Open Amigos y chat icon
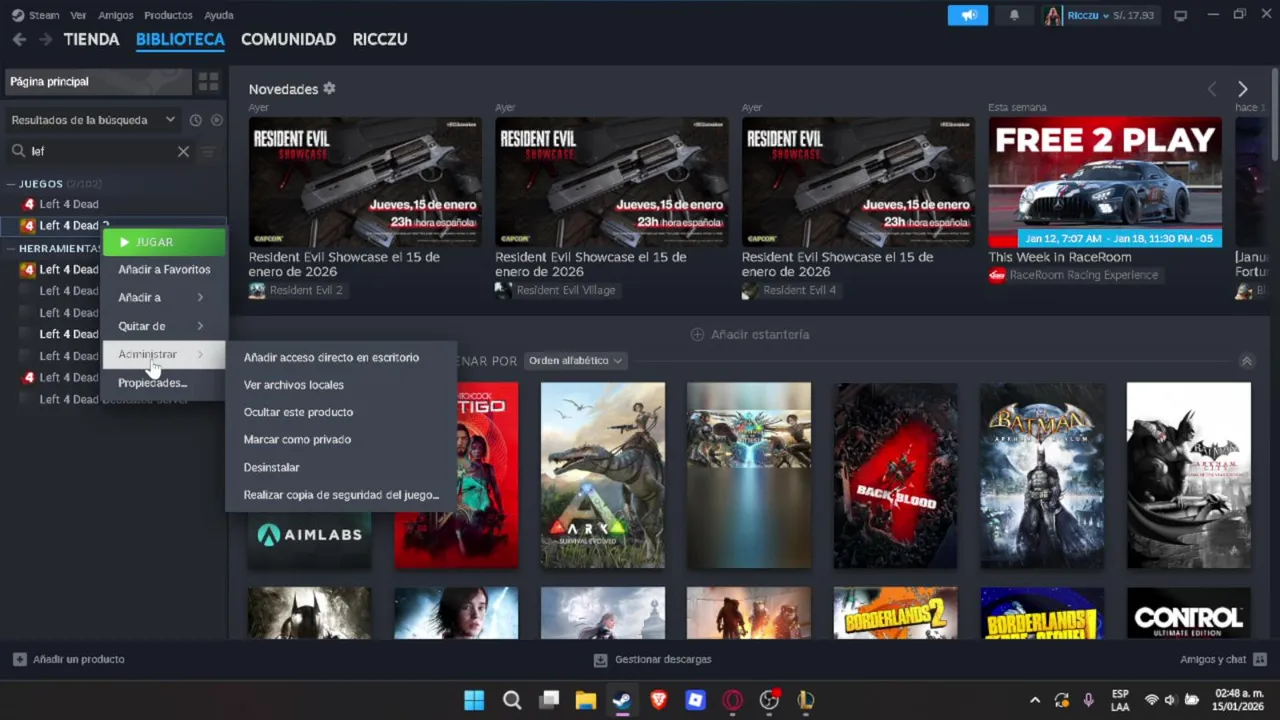The image size is (1280, 720). [x=1259, y=659]
